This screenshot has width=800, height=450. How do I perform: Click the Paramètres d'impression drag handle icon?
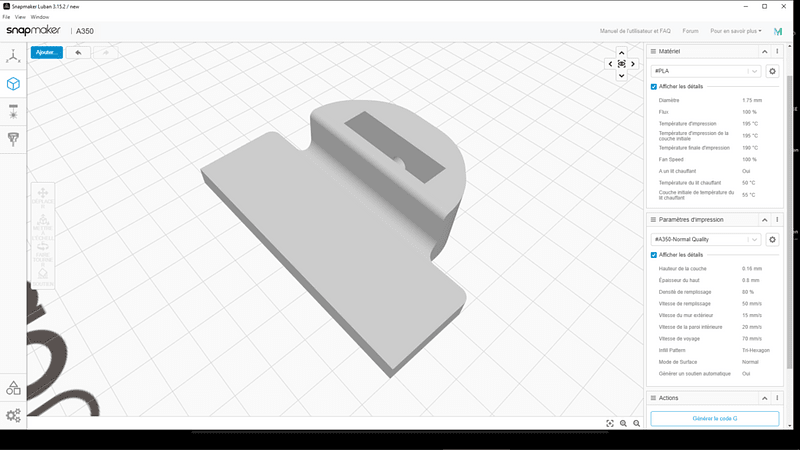pyautogui.click(x=653, y=219)
